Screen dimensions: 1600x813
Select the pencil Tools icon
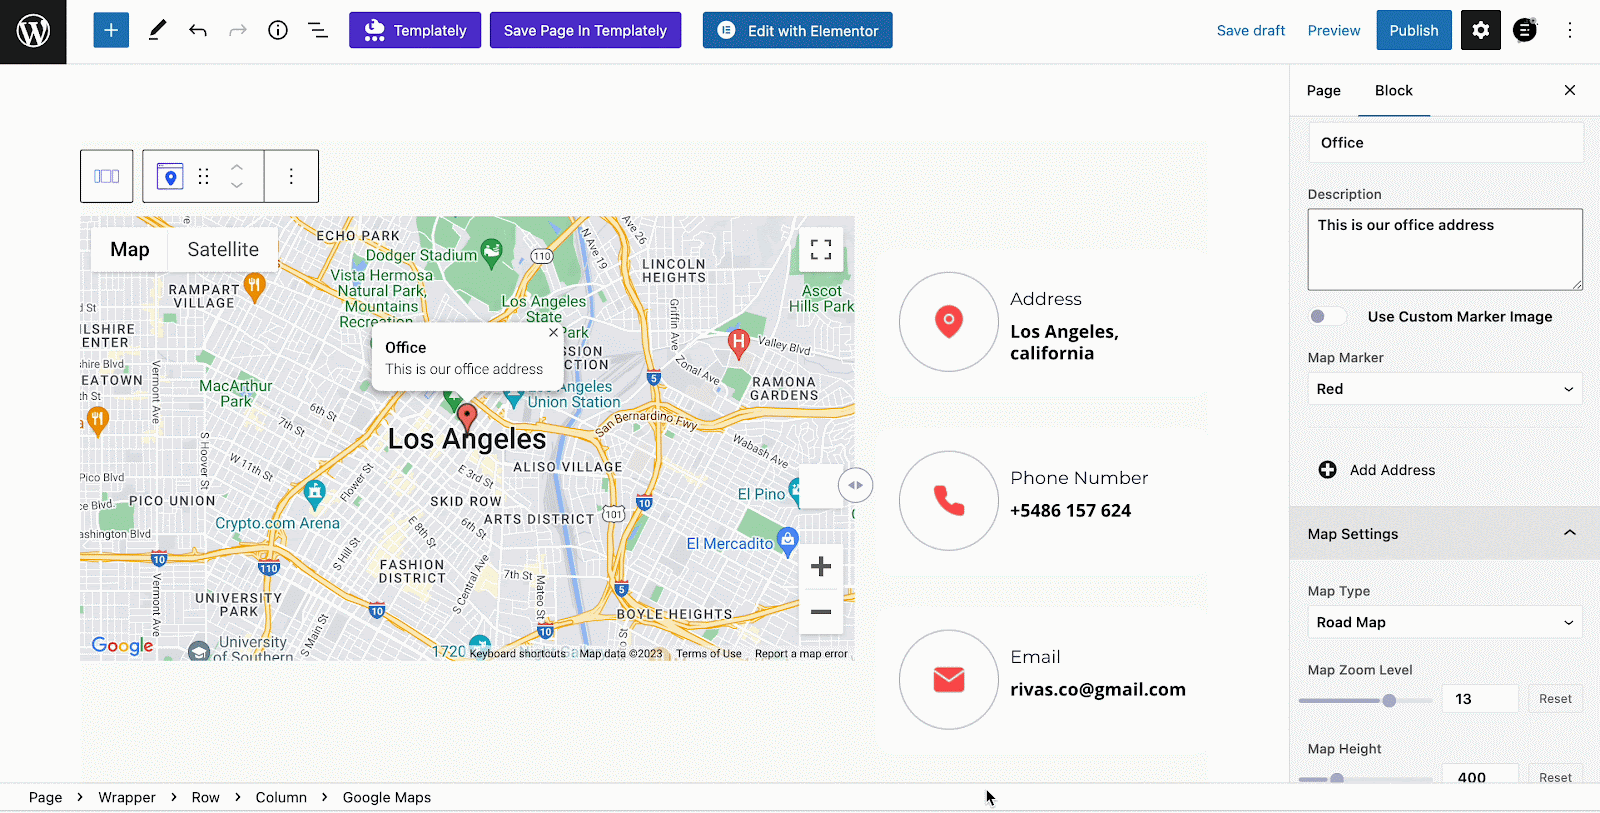(157, 30)
